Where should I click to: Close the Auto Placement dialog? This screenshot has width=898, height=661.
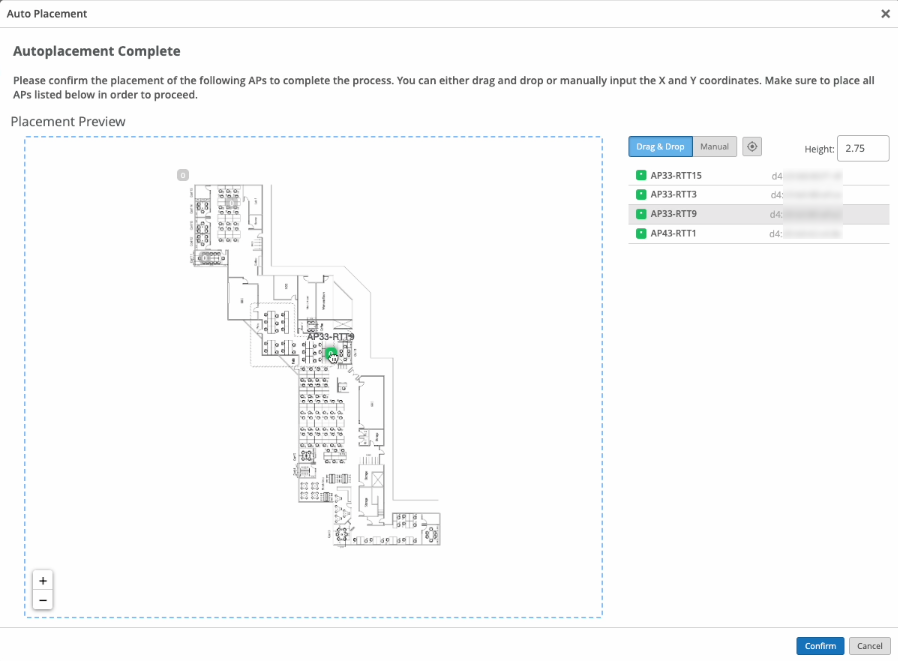pos(885,14)
